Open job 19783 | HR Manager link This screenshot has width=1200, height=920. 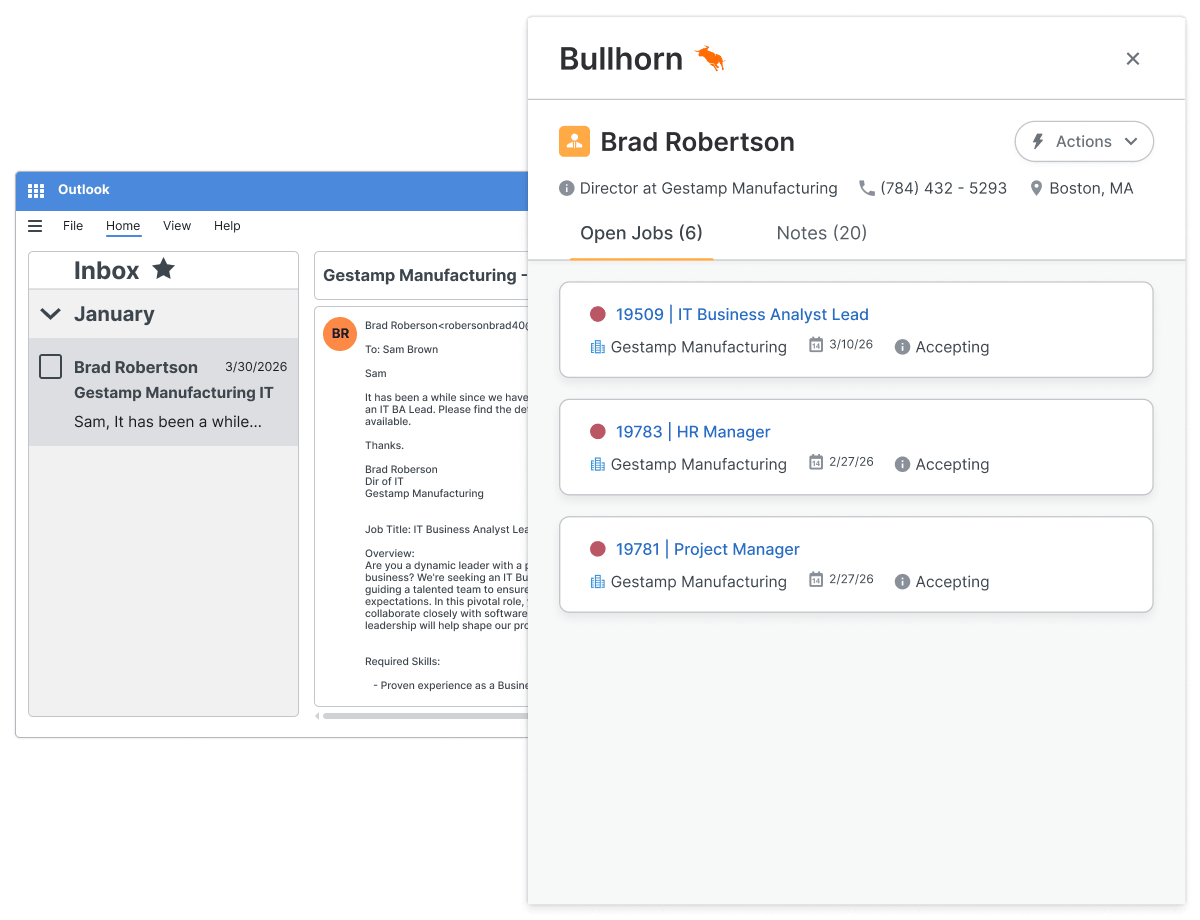(x=693, y=432)
